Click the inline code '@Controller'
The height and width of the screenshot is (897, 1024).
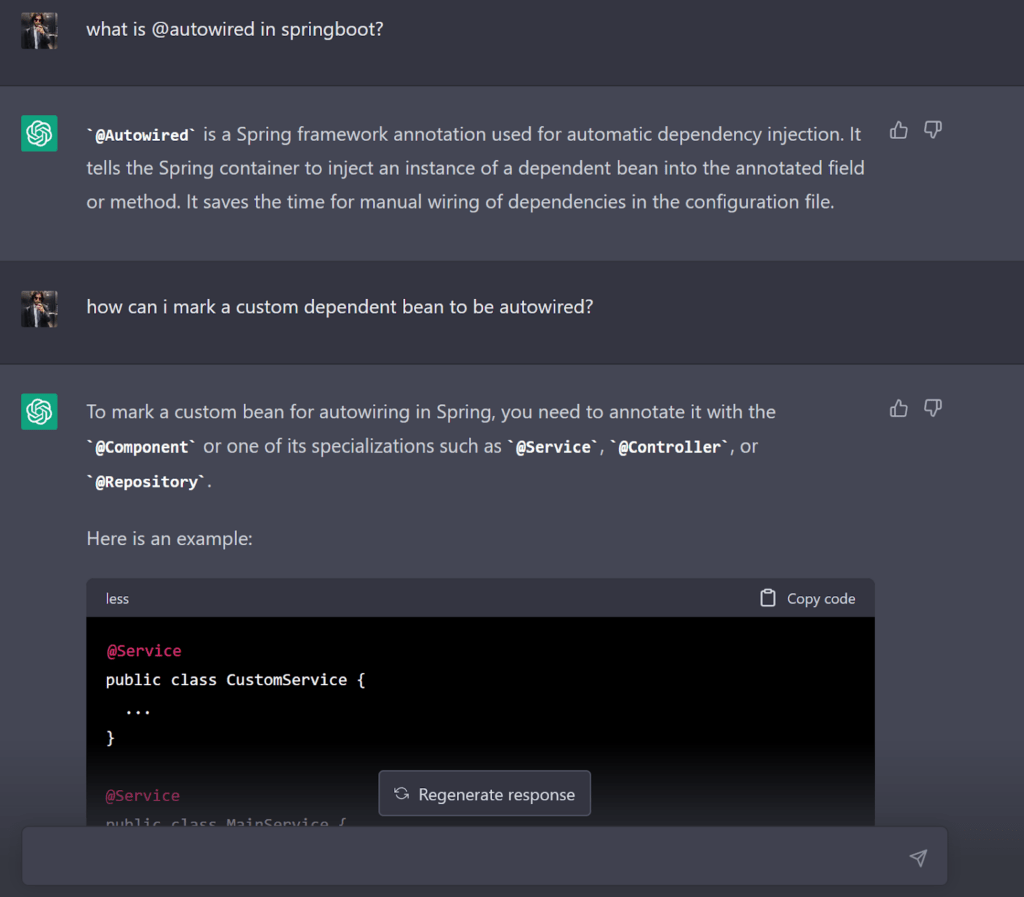669,447
